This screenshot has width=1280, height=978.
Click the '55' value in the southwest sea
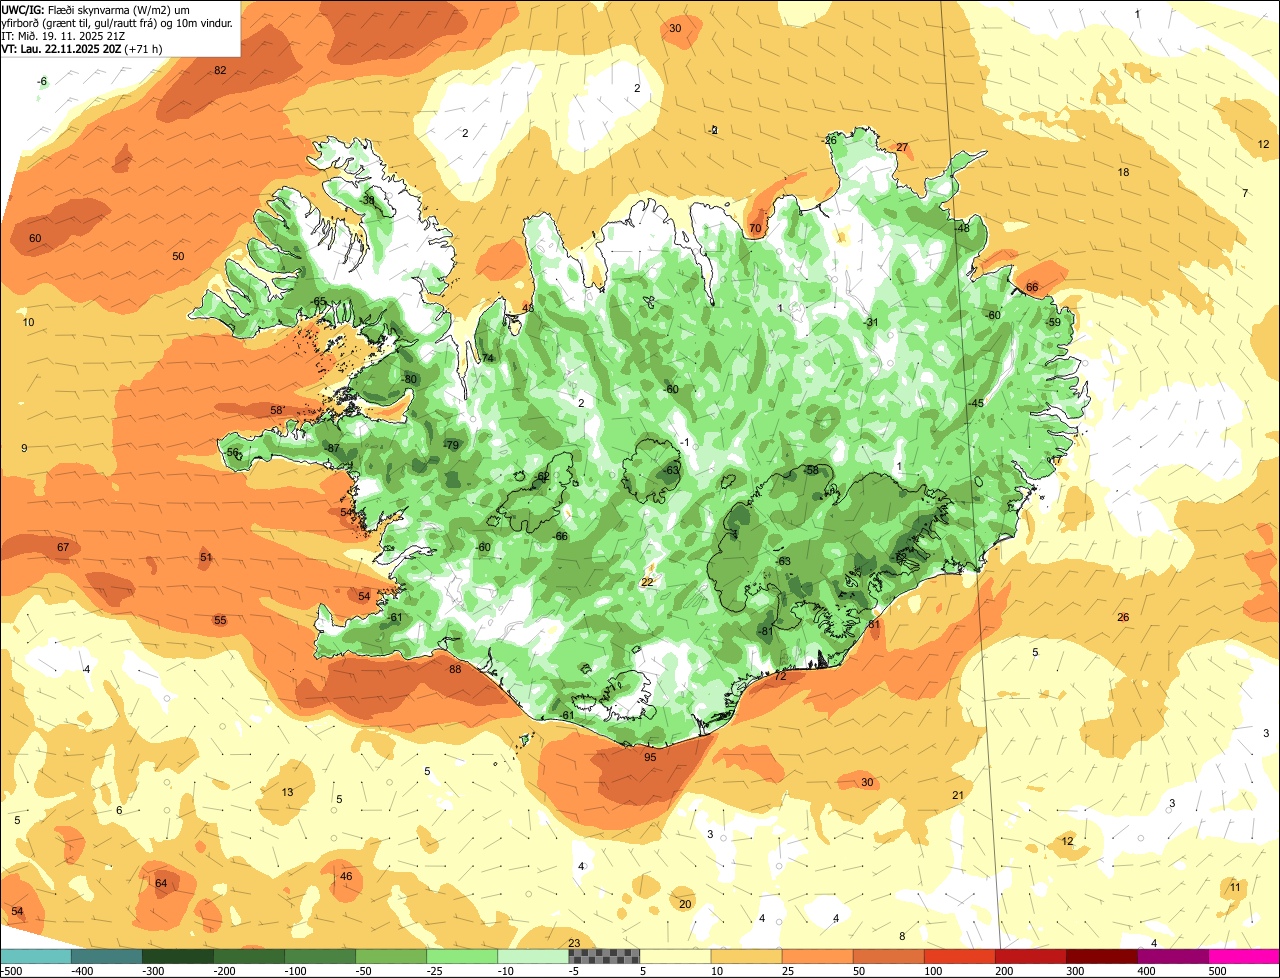(220, 620)
